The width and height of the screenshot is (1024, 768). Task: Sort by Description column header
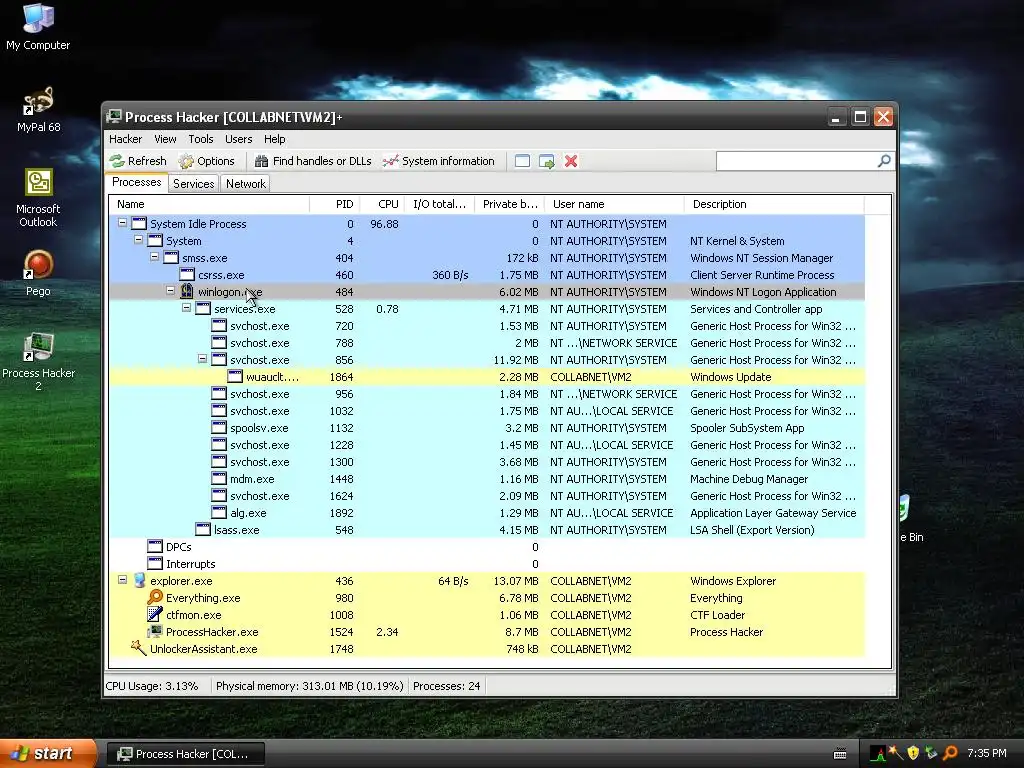tap(775, 204)
